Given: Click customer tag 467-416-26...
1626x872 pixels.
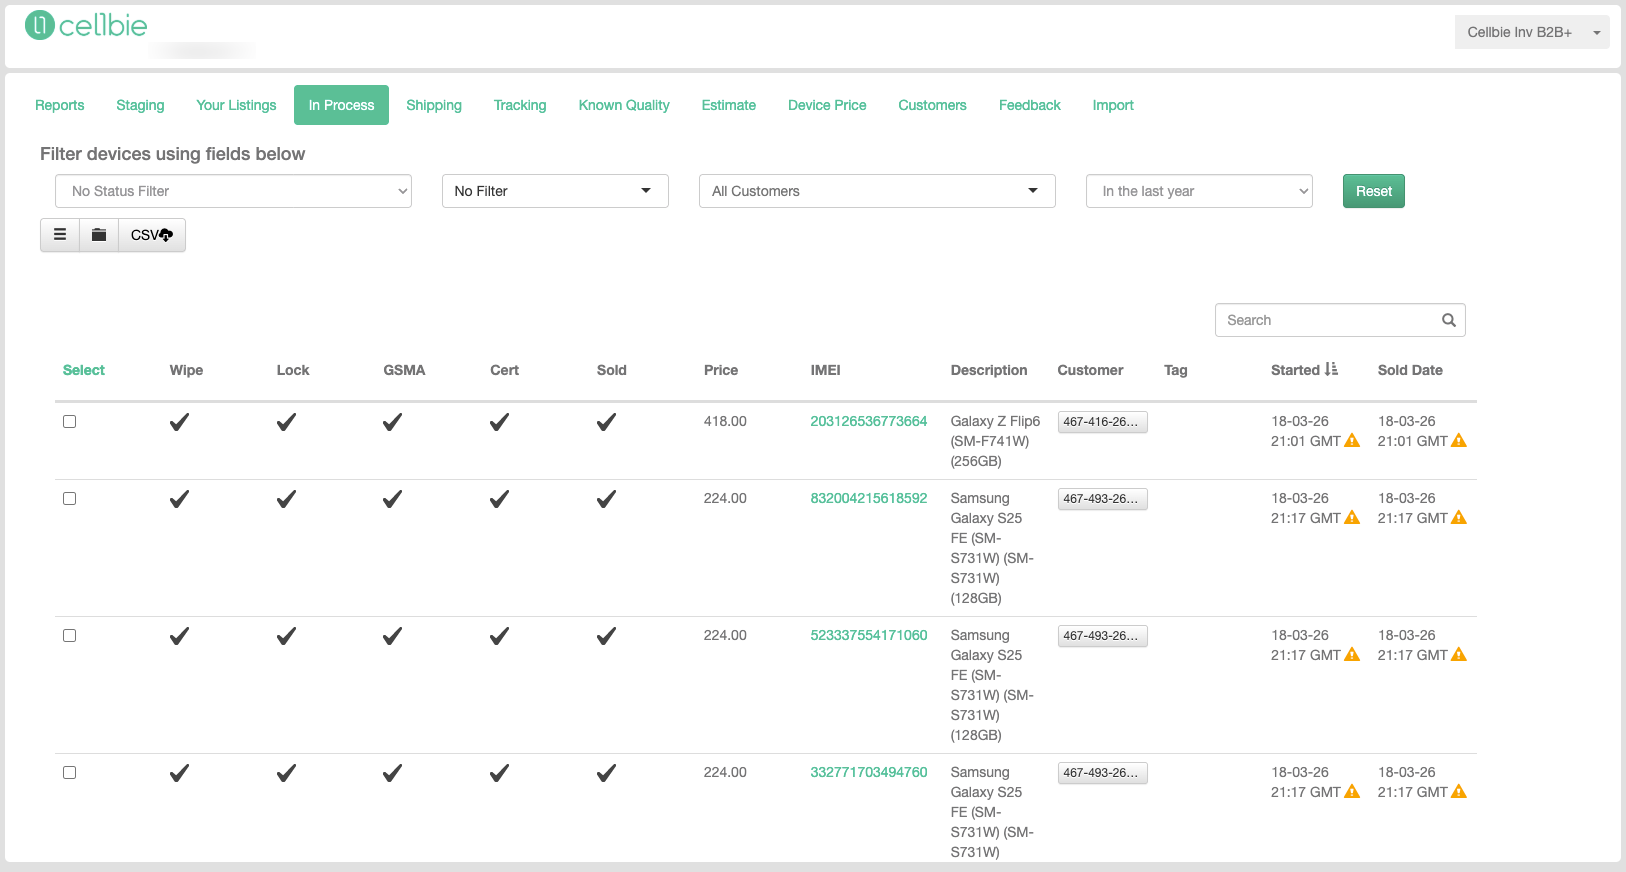Looking at the screenshot, I should tap(1102, 422).
